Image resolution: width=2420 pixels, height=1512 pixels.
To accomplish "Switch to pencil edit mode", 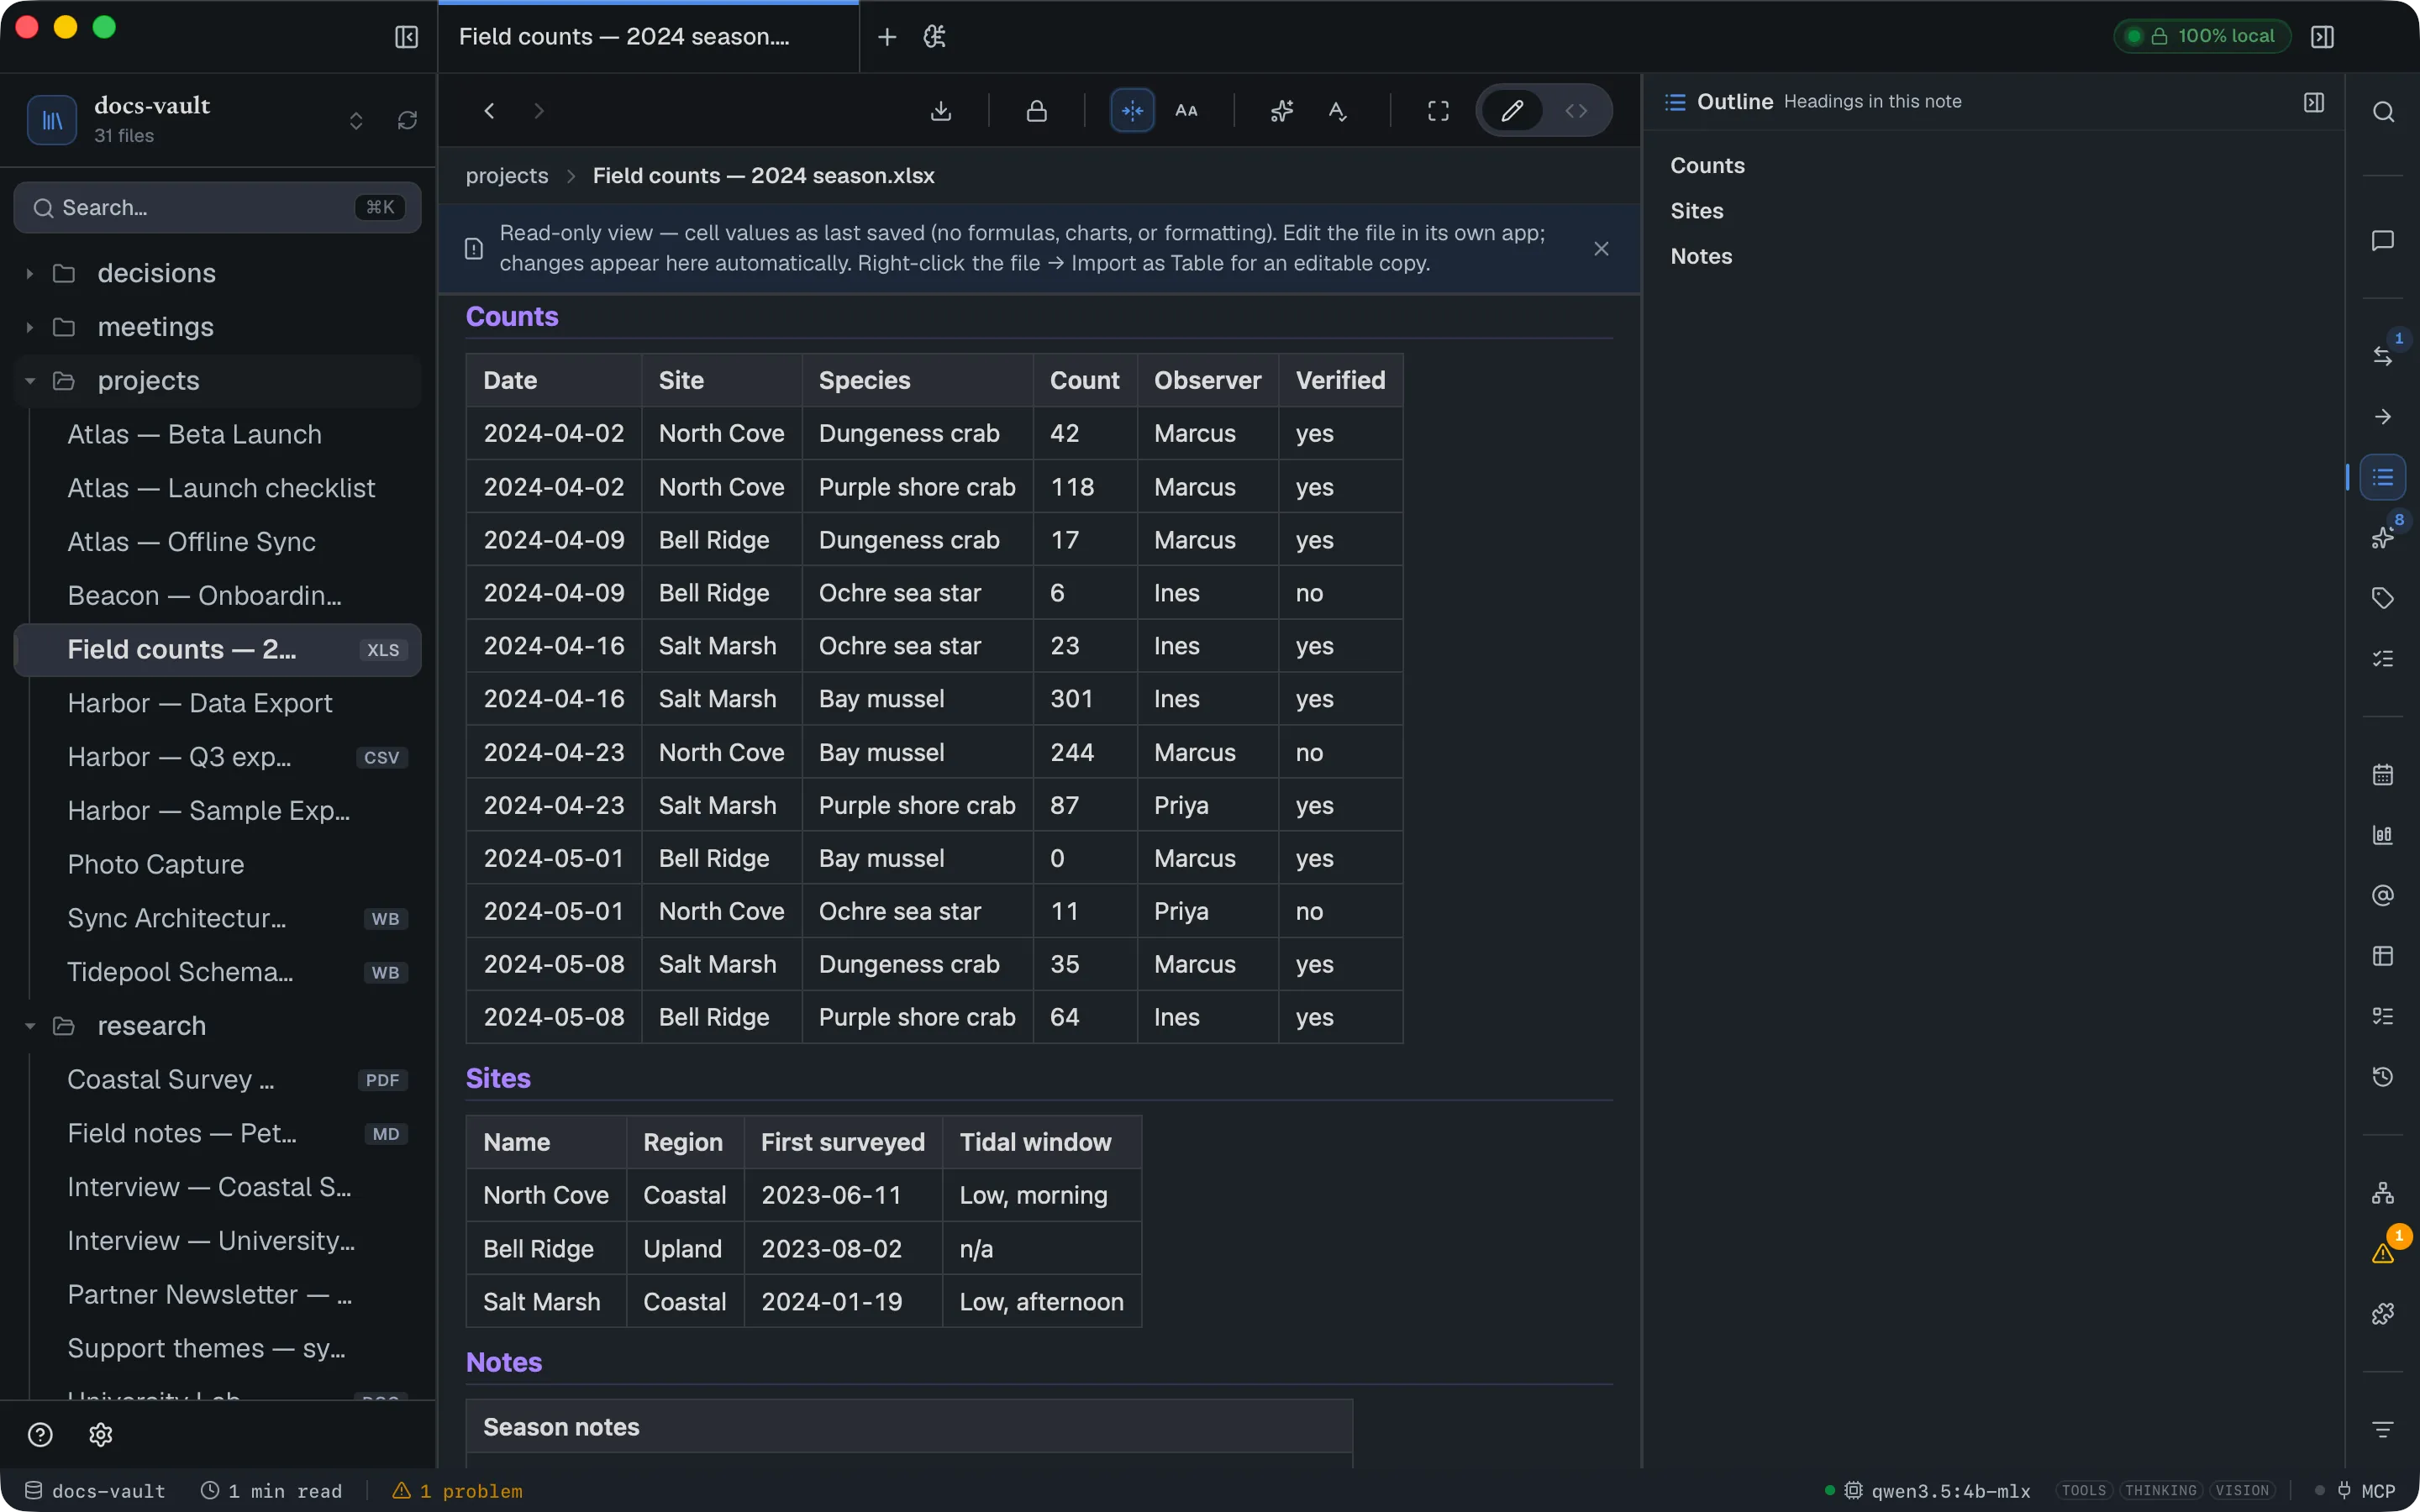I will click(1512, 111).
